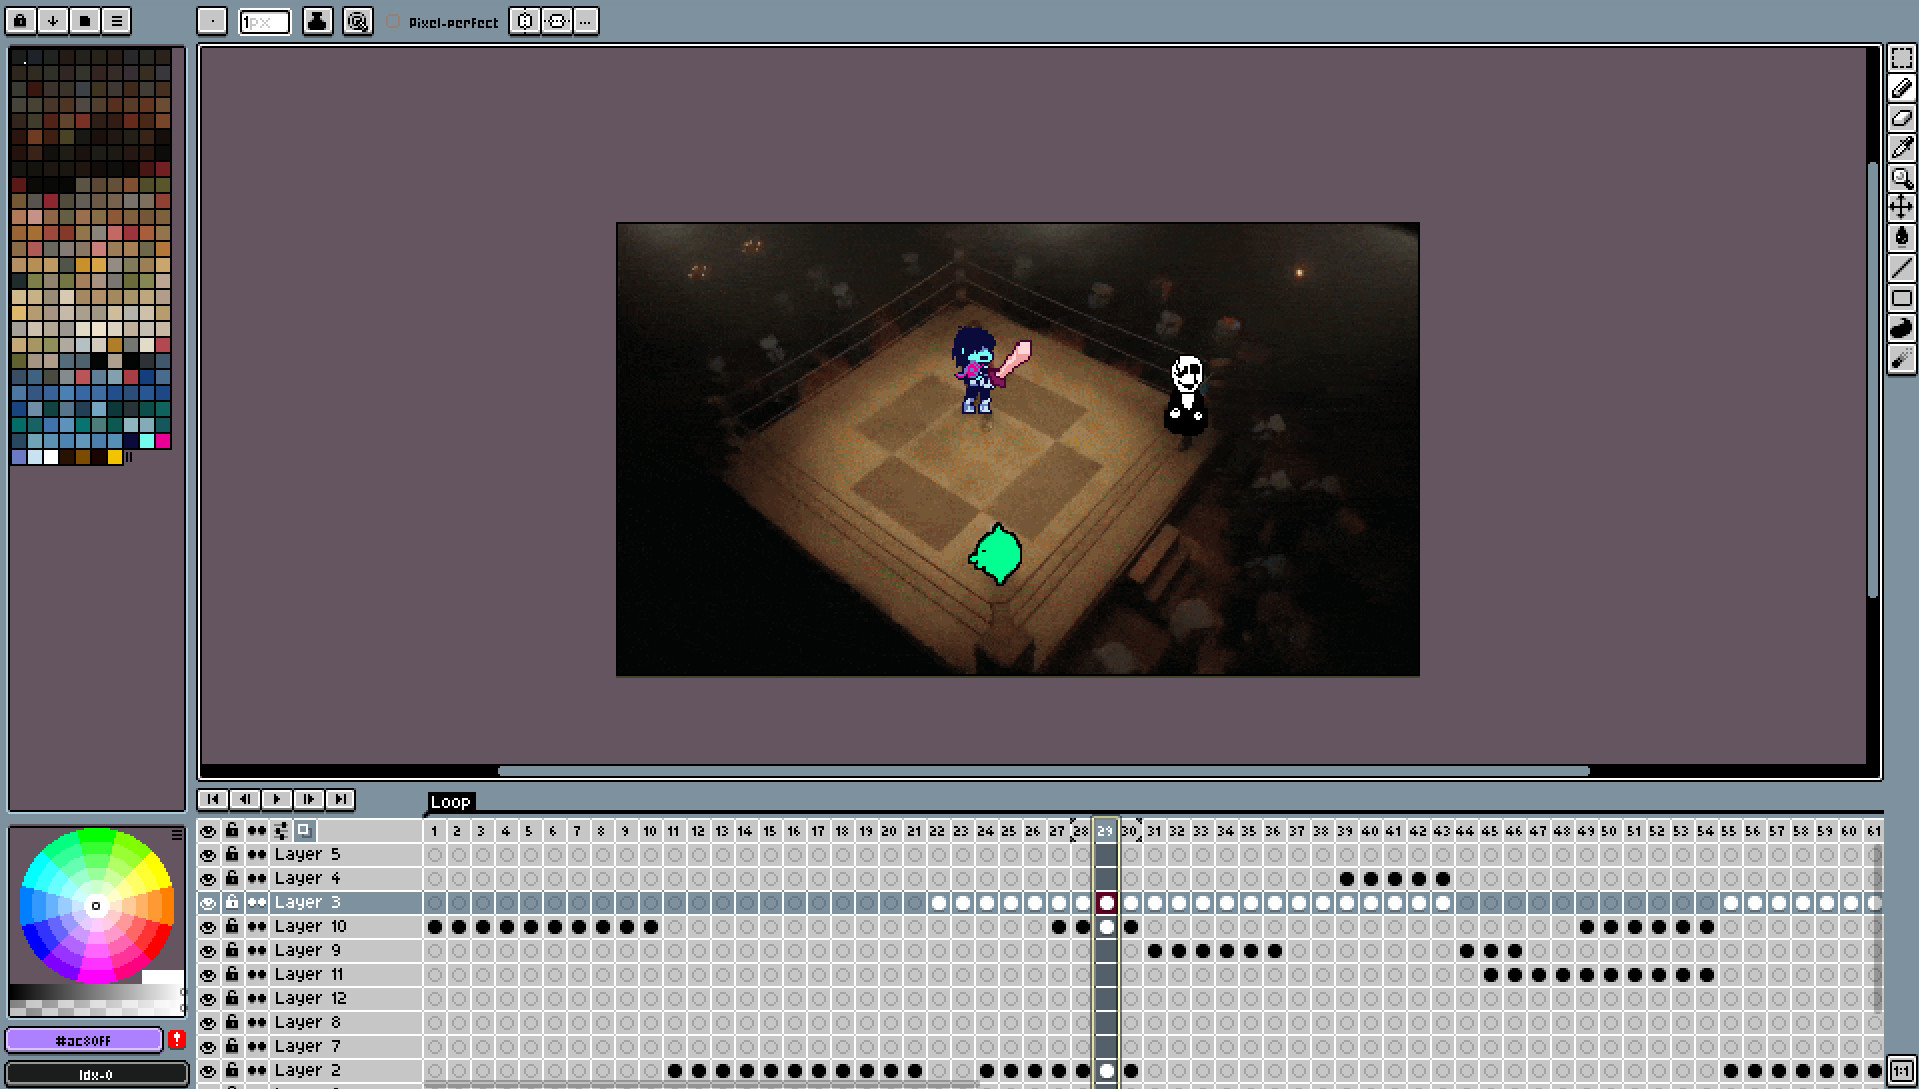The image size is (1919, 1089).
Task: Click the Loop tag on timeline
Action: pos(450,802)
